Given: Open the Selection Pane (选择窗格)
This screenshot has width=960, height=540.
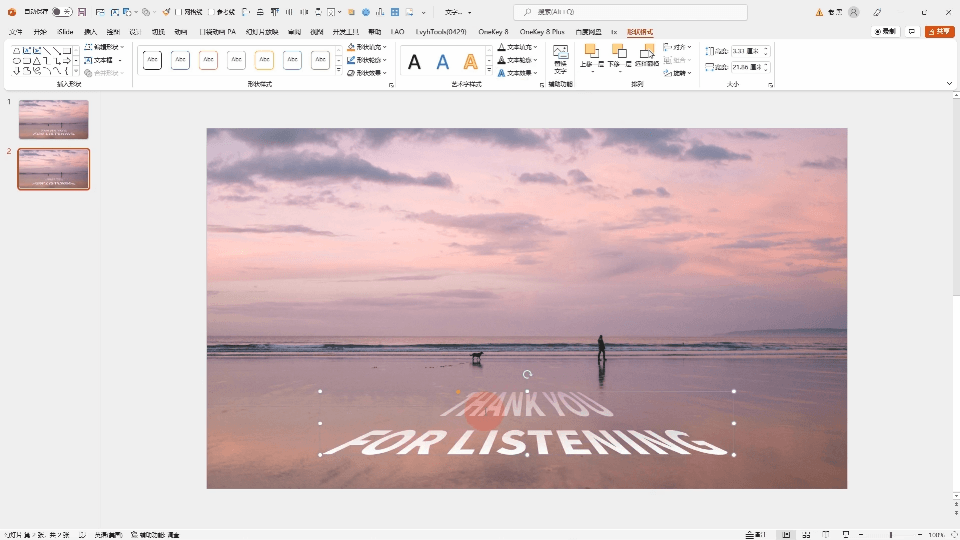Looking at the screenshot, I should pos(645,55).
